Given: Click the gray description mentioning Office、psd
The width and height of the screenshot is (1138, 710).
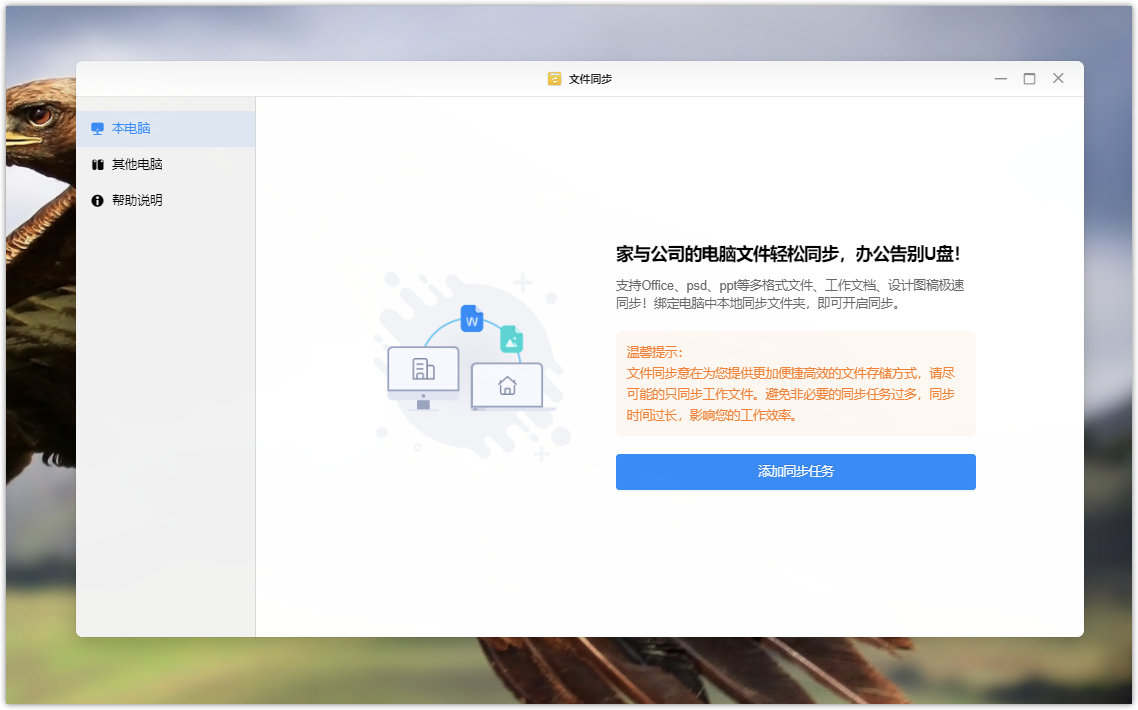Looking at the screenshot, I should (x=790, y=294).
